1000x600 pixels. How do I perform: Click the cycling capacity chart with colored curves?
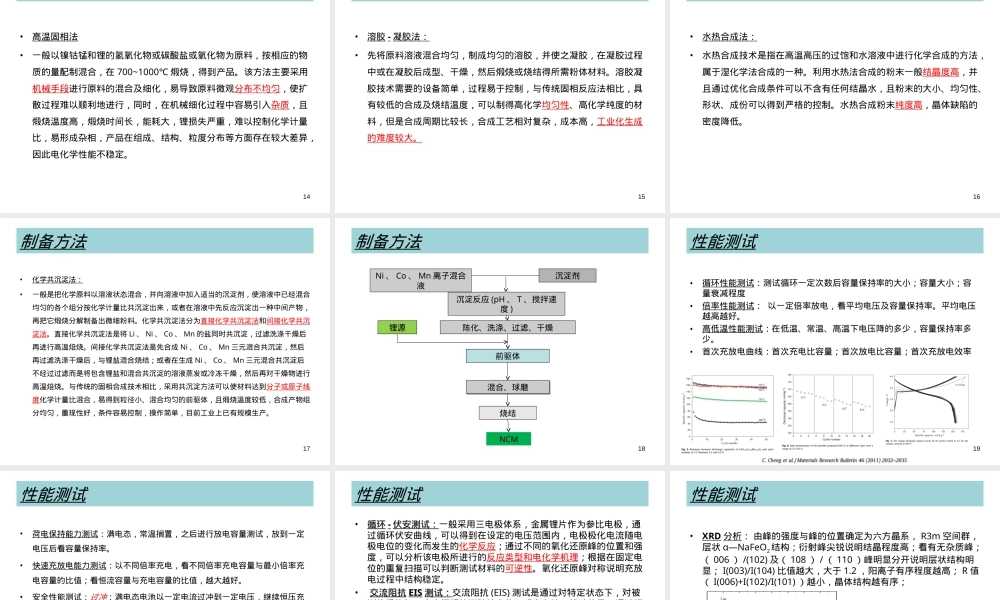click(x=728, y=408)
